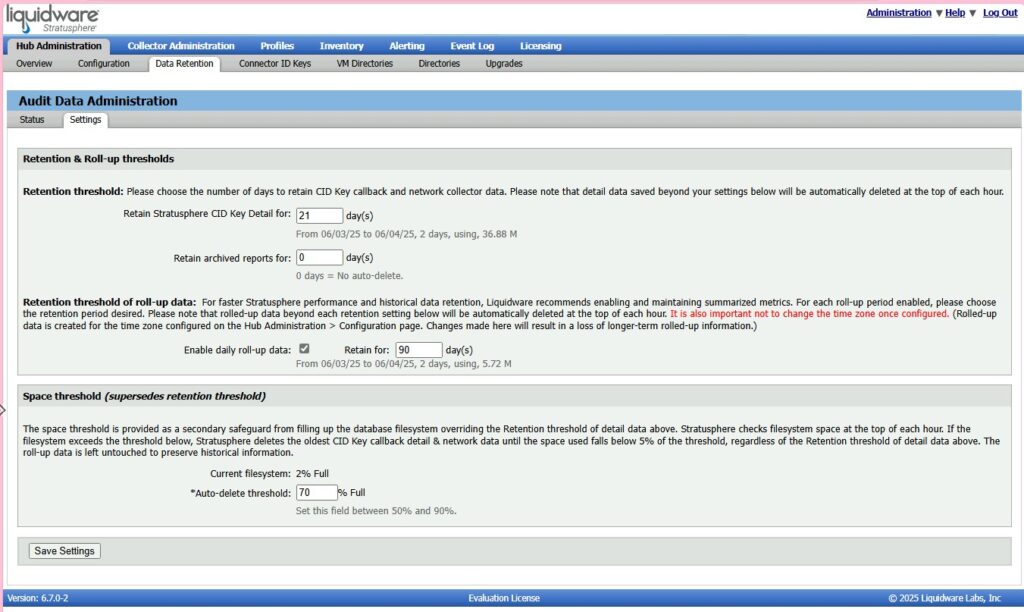Go to Connector ID Keys sub-tab
Image resolution: width=1024 pixels, height=612 pixels.
point(275,63)
